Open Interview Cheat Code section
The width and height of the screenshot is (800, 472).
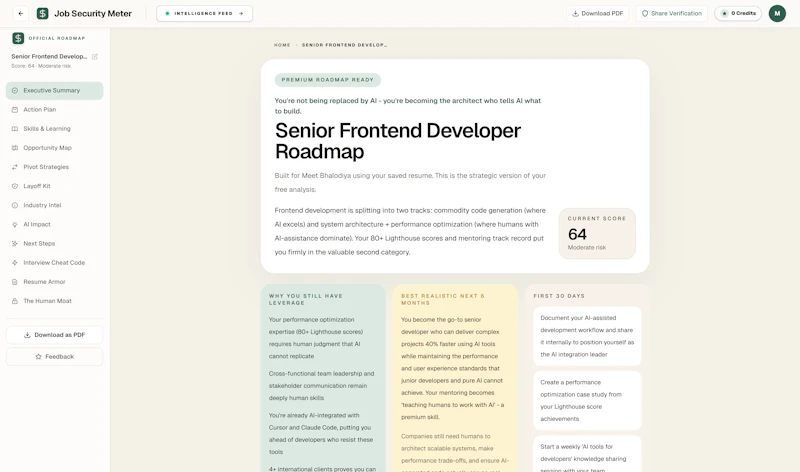point(55,263)
